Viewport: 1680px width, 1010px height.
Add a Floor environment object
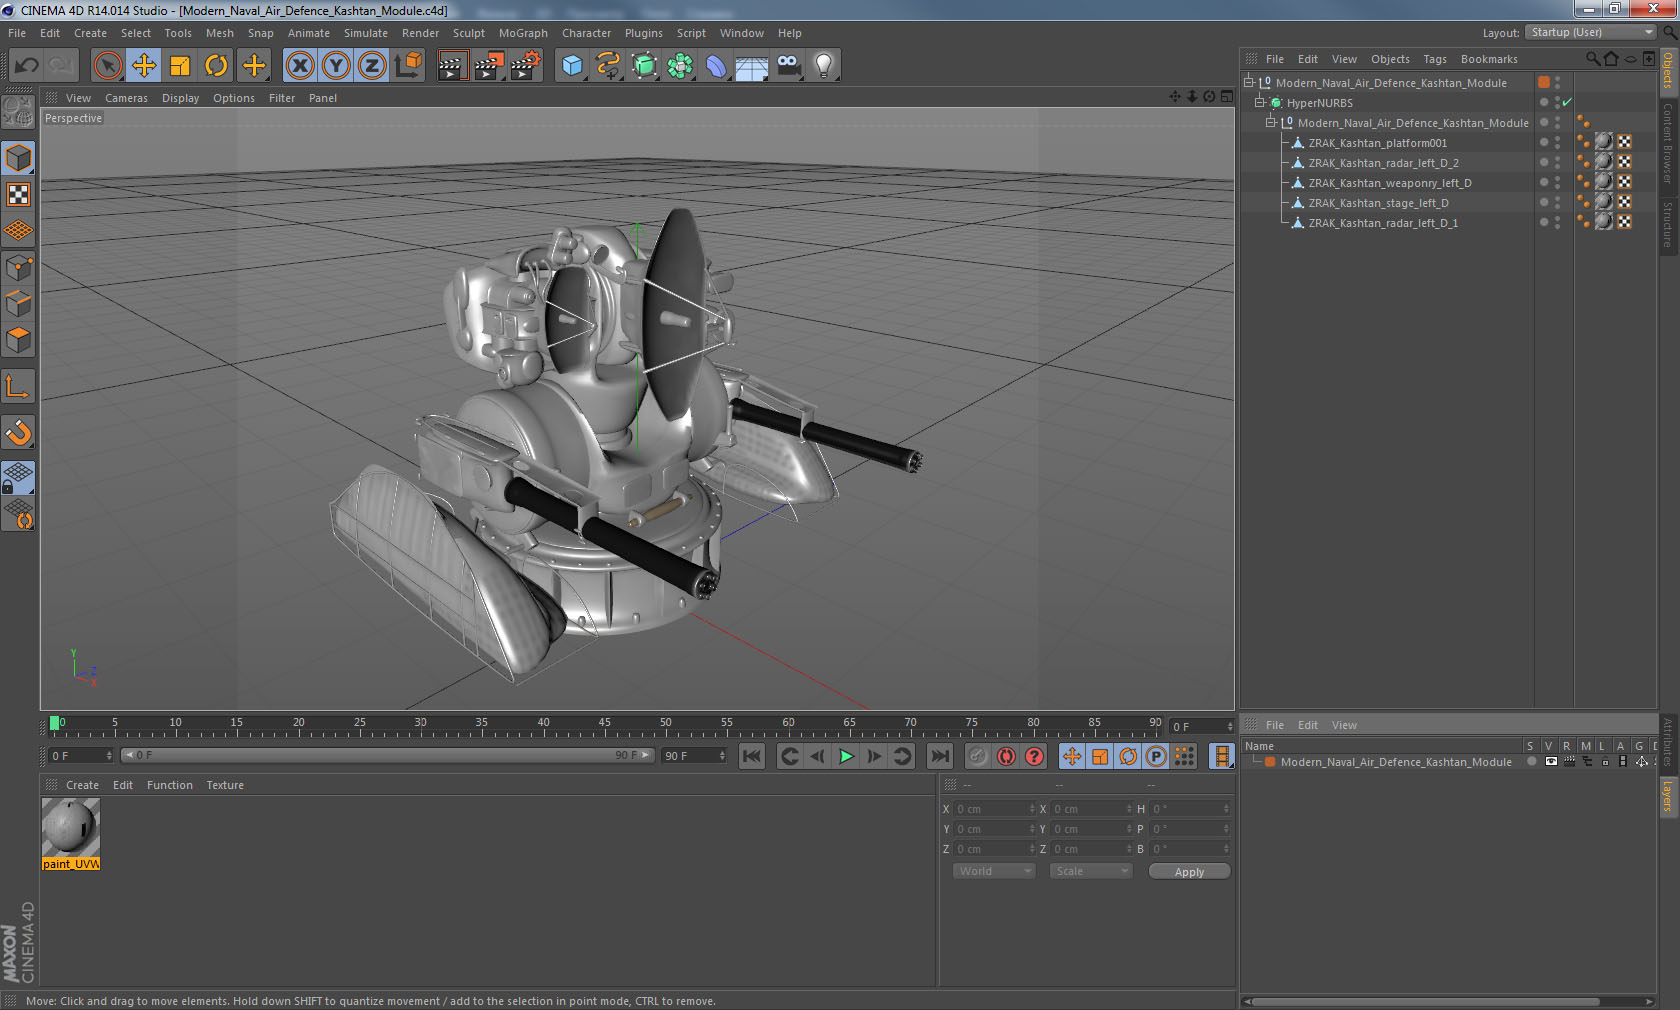[x=752, y=66]
